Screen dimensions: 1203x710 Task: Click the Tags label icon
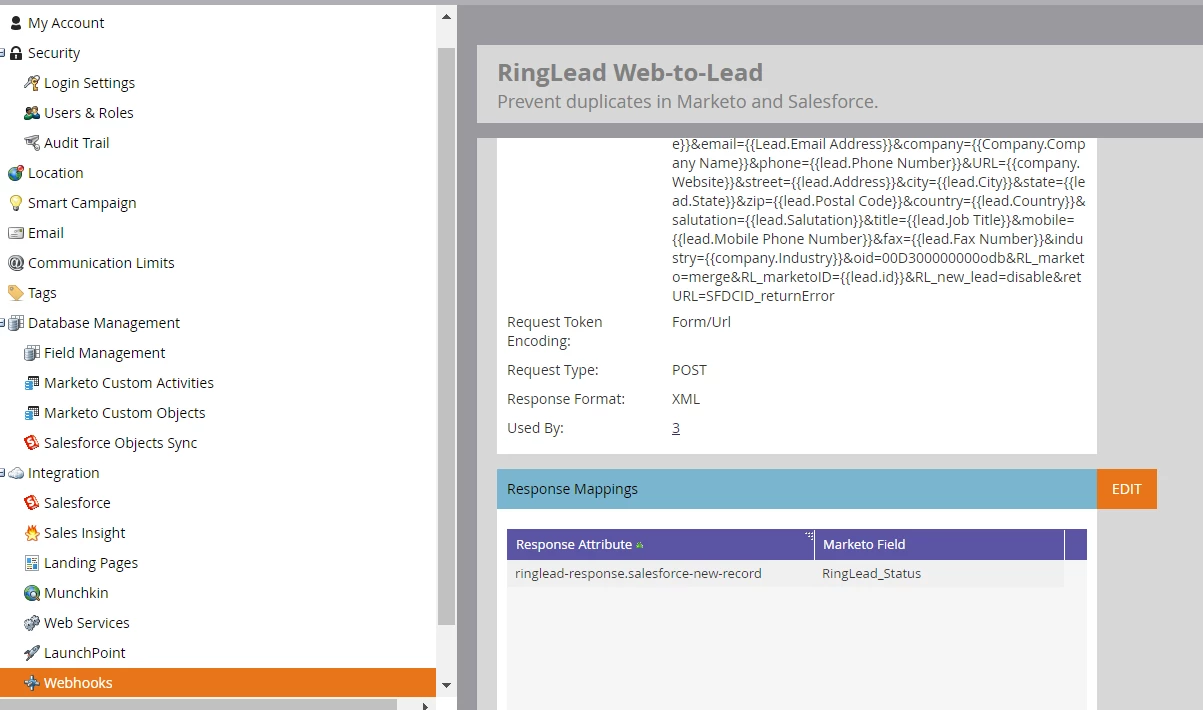click(15, 293)
